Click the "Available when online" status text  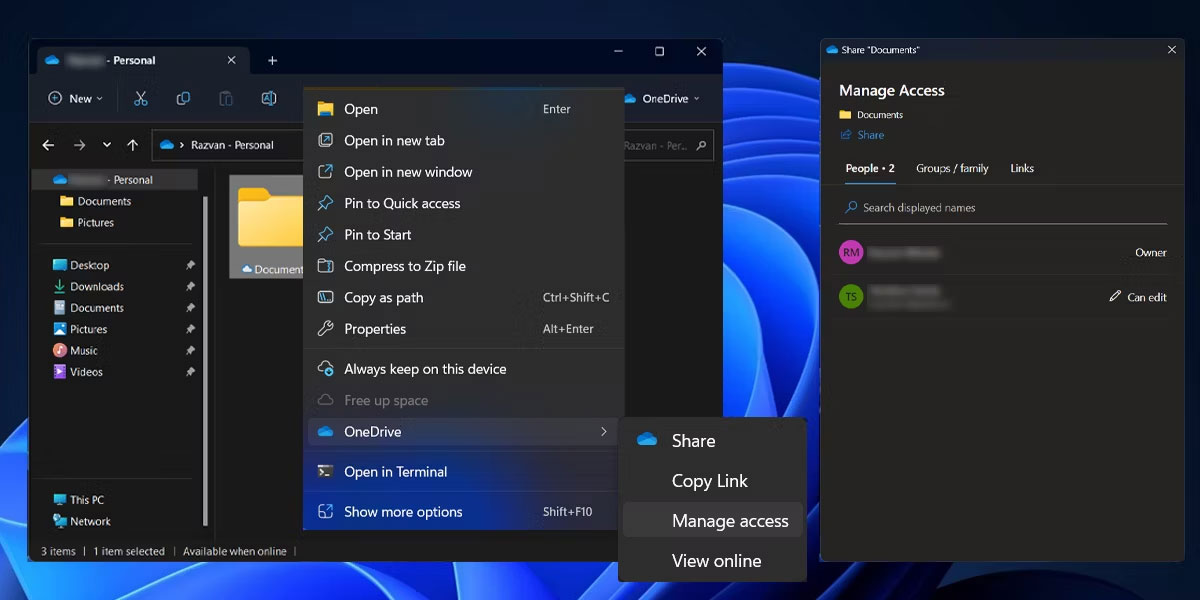(x=235, y=551)
